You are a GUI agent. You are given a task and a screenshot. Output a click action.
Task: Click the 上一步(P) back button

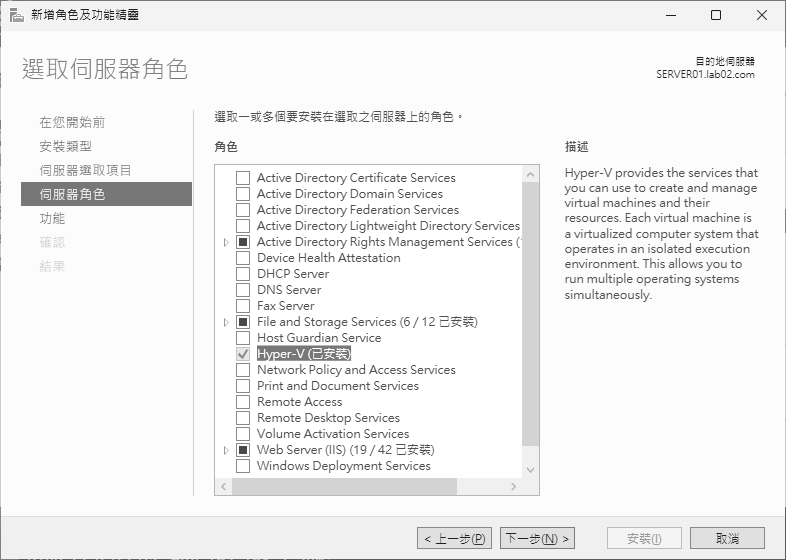(x=454, y=538)
